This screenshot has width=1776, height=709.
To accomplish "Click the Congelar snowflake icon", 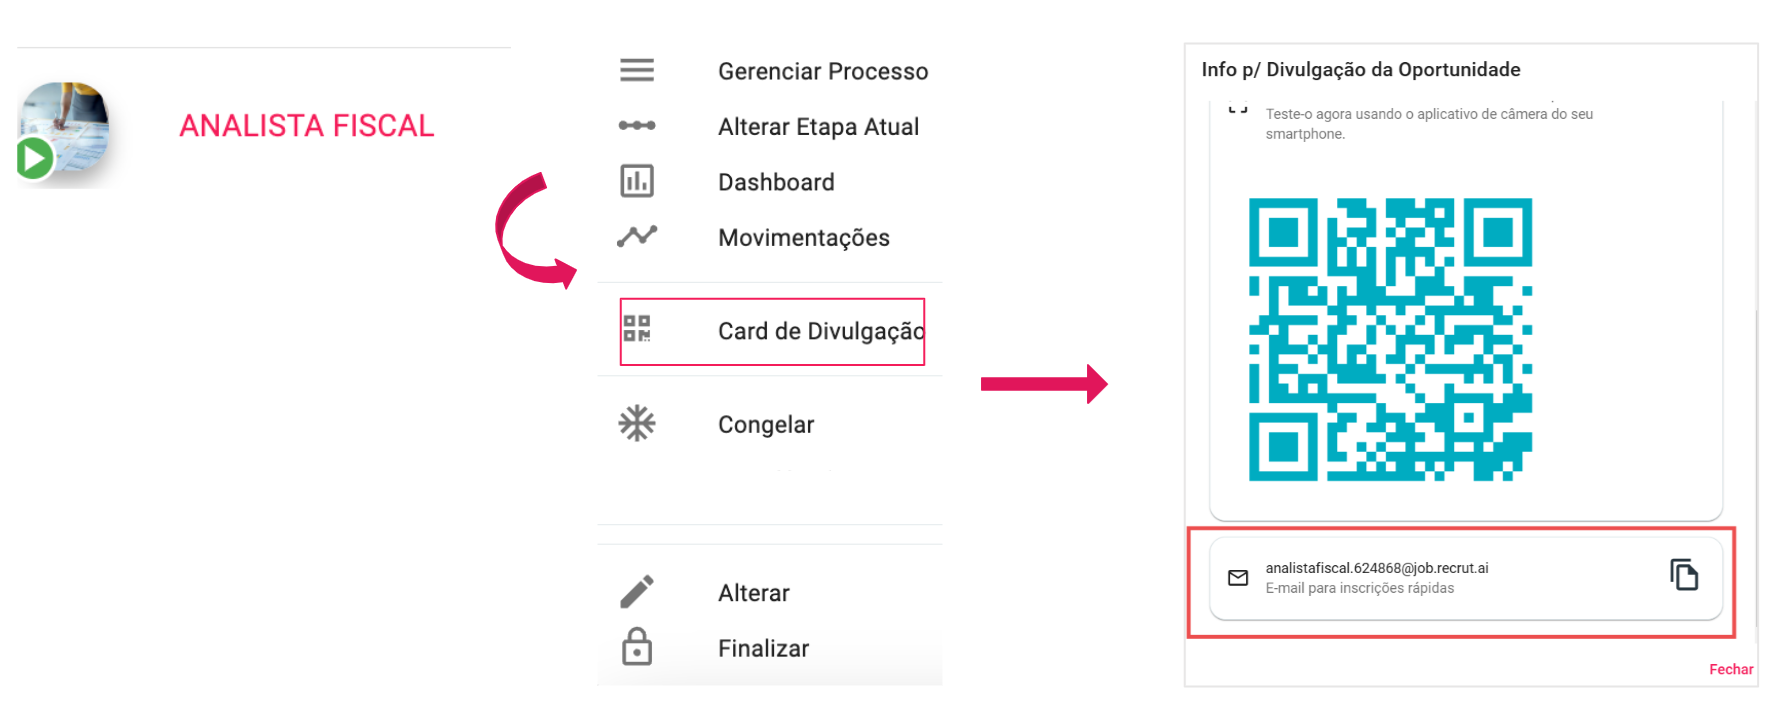I will 636,424.
